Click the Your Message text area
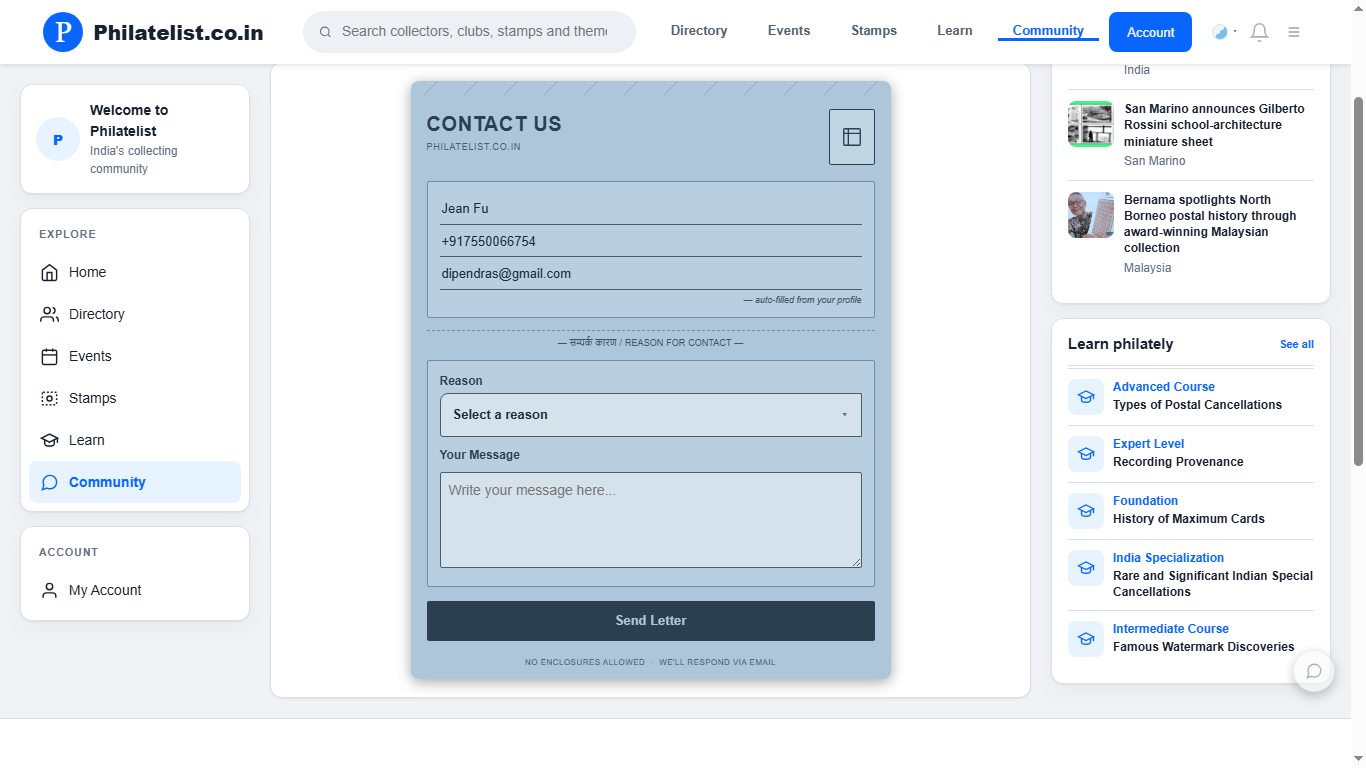 [x=651, y=520]
